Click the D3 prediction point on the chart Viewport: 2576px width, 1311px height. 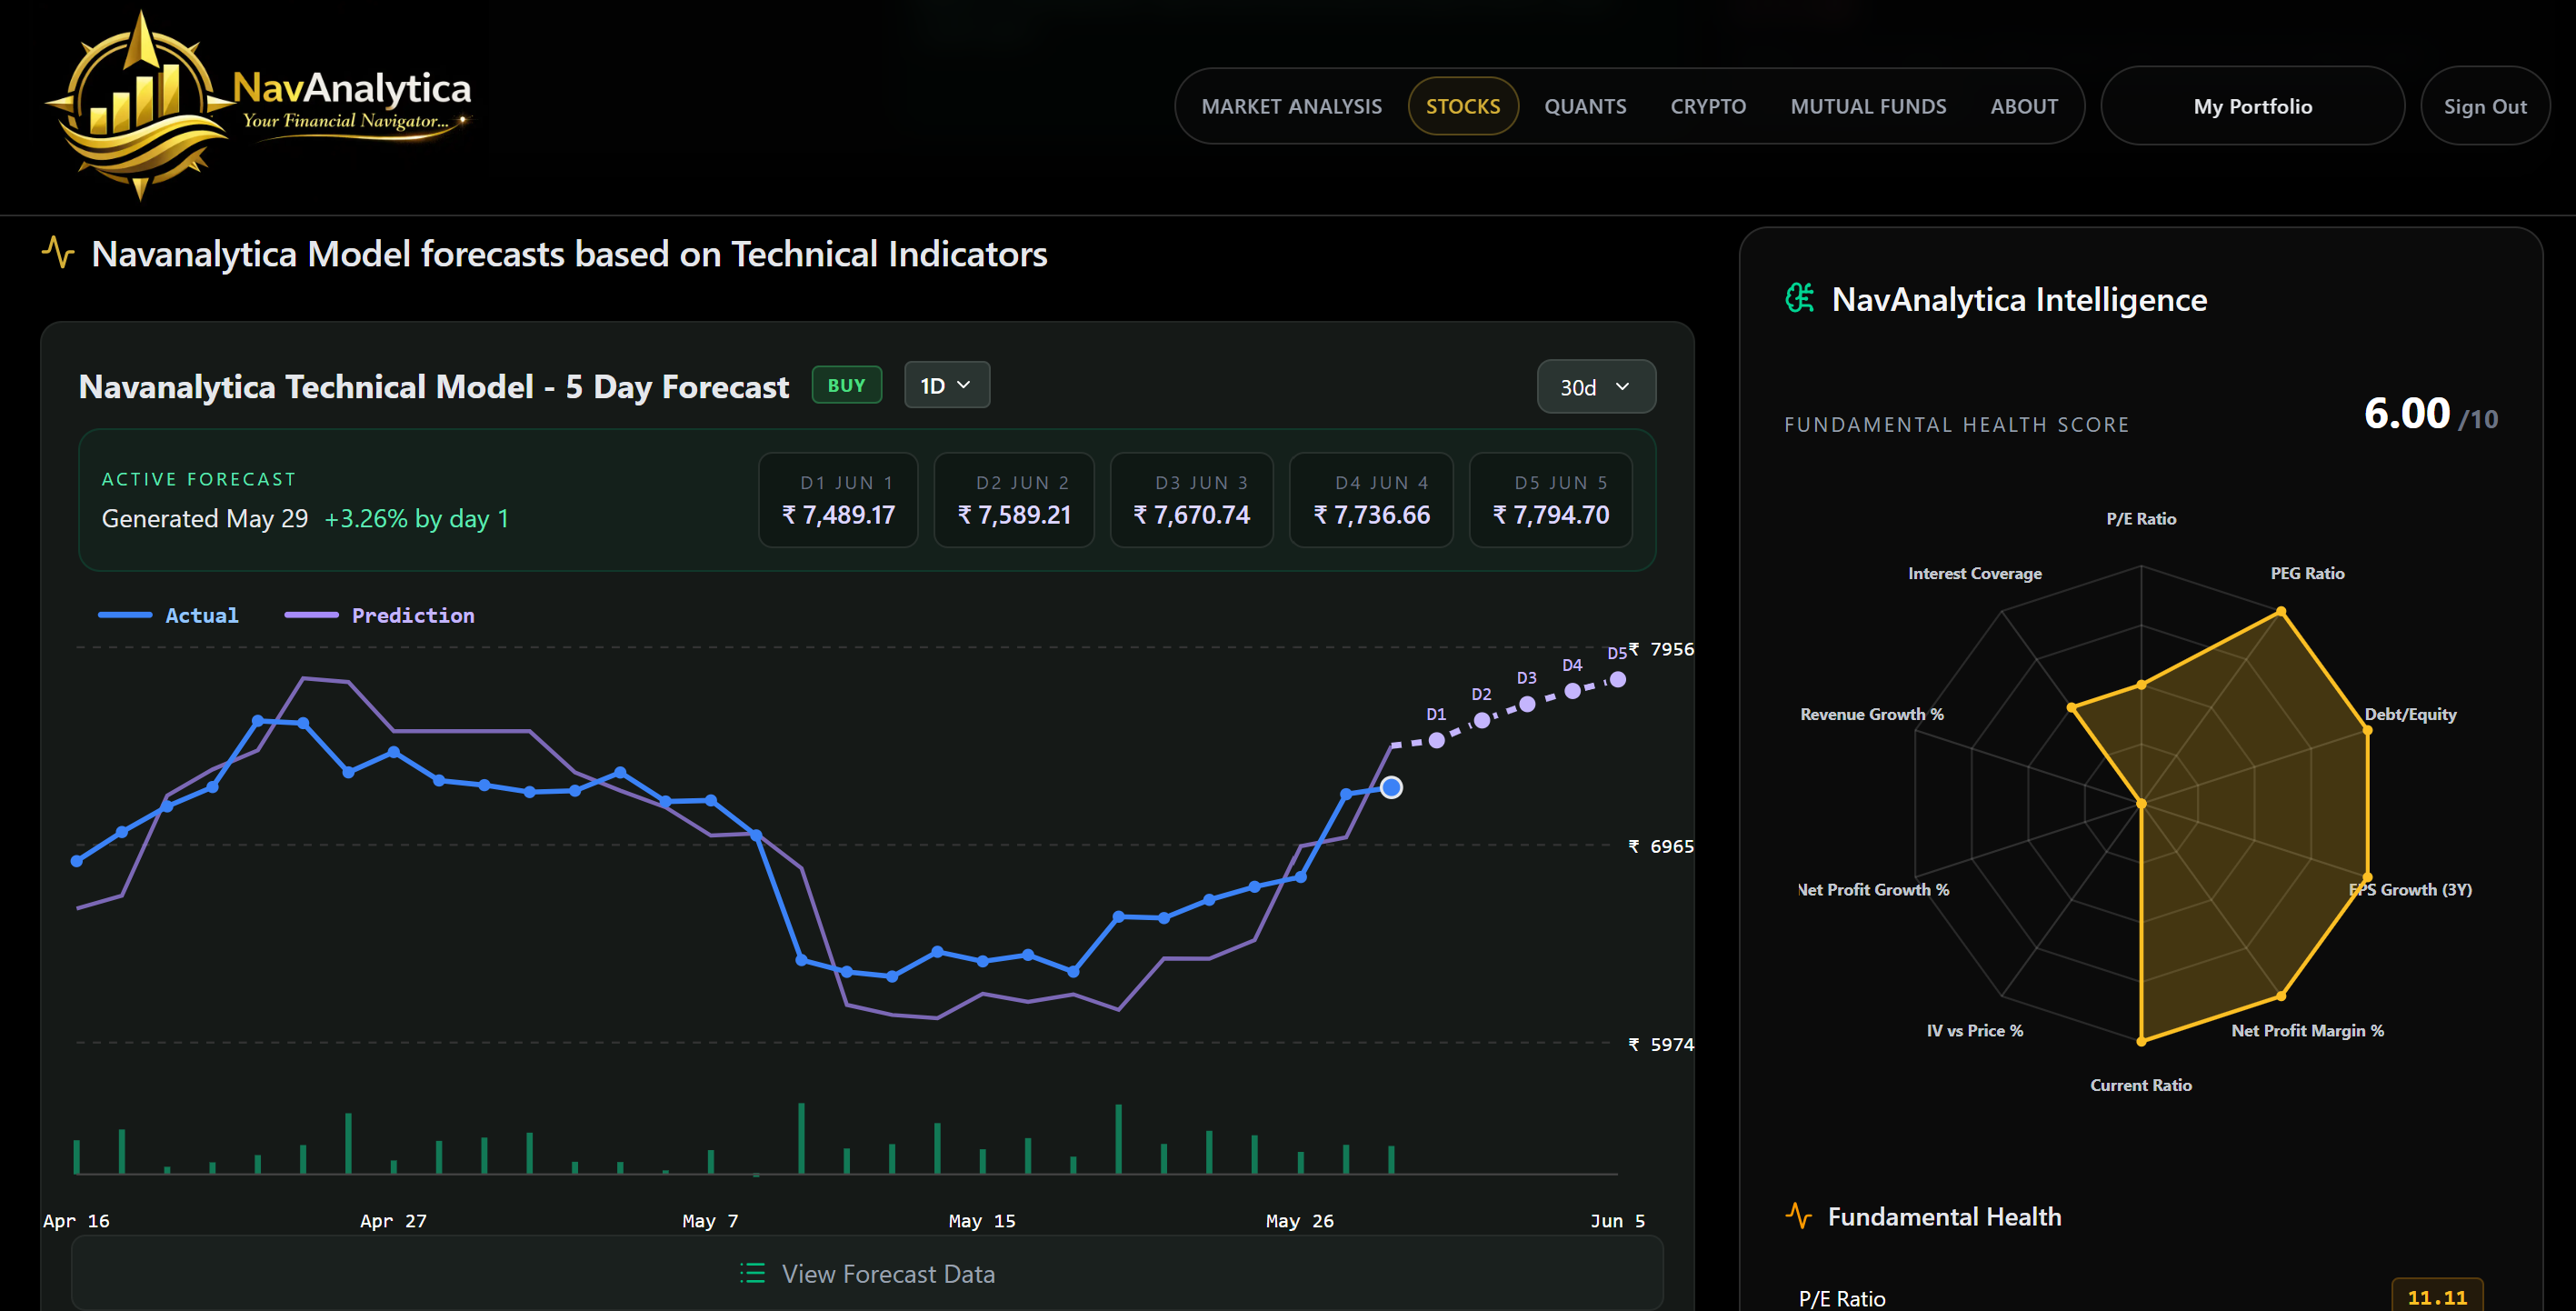pos(1527,704)
